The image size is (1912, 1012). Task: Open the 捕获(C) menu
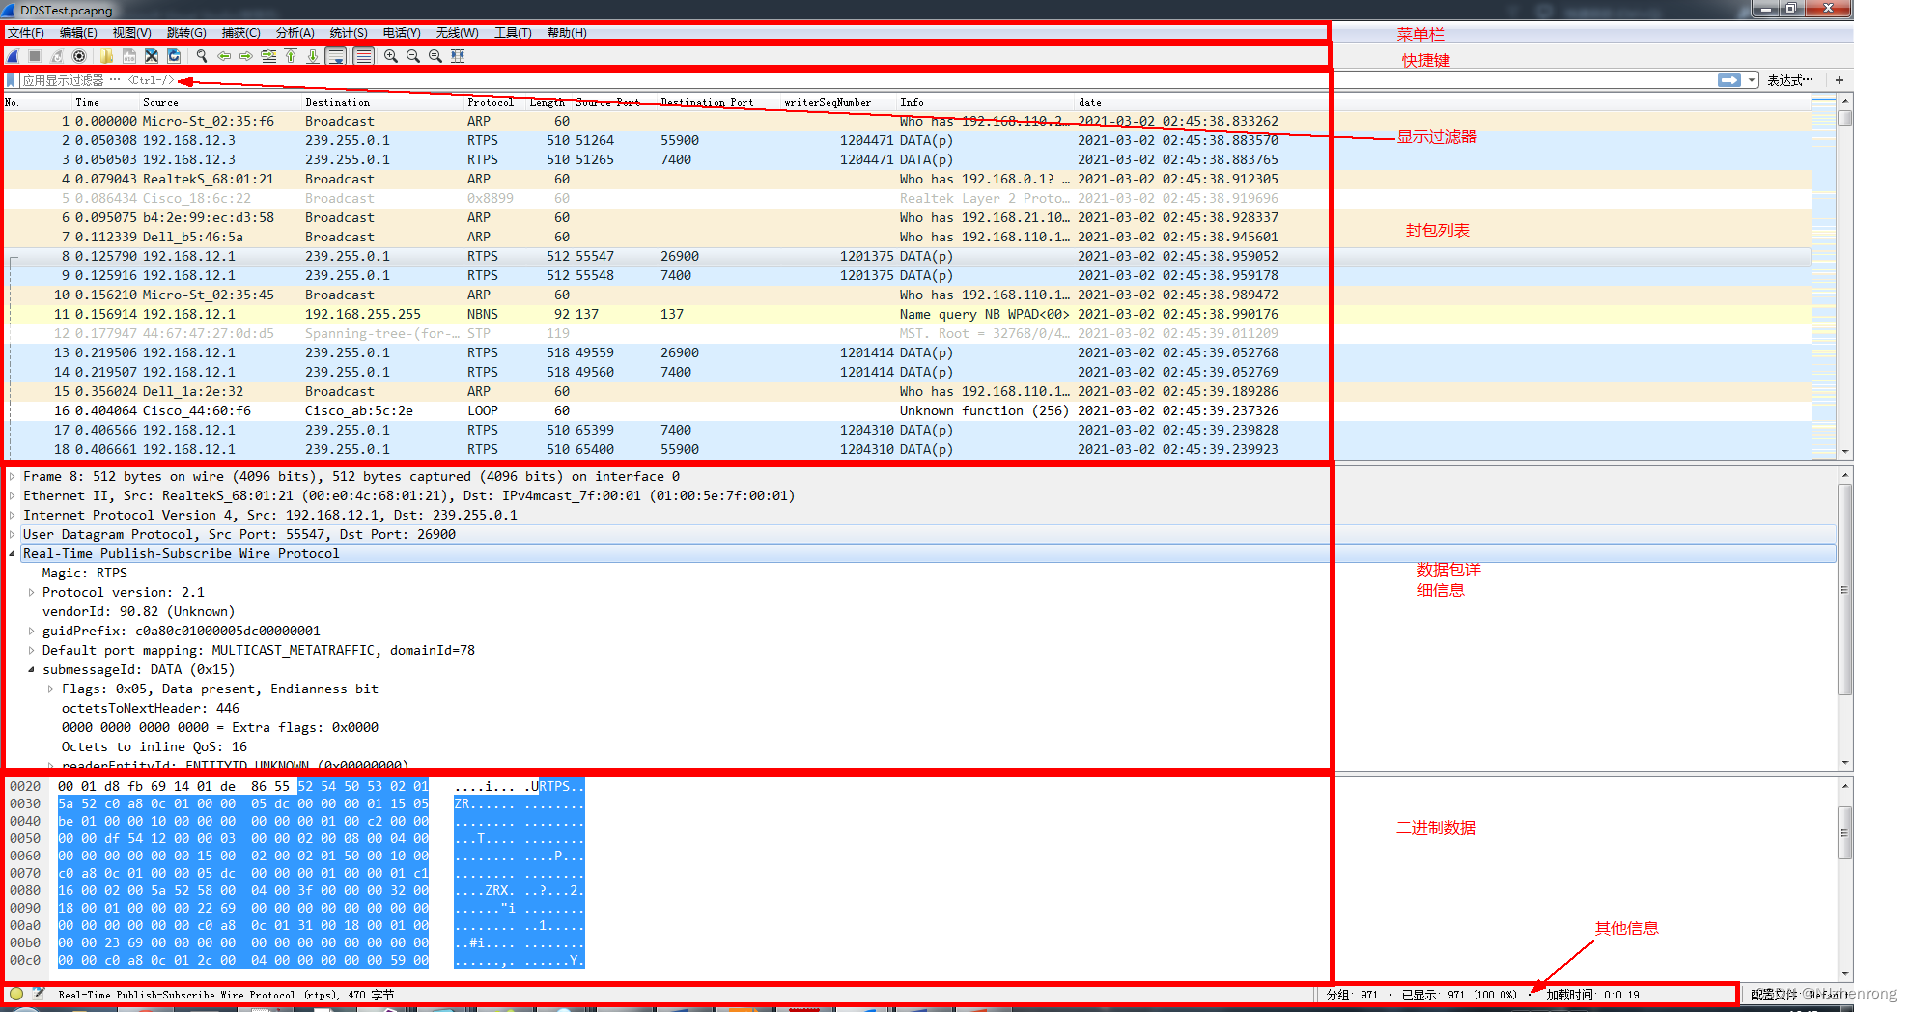point(239,32)
